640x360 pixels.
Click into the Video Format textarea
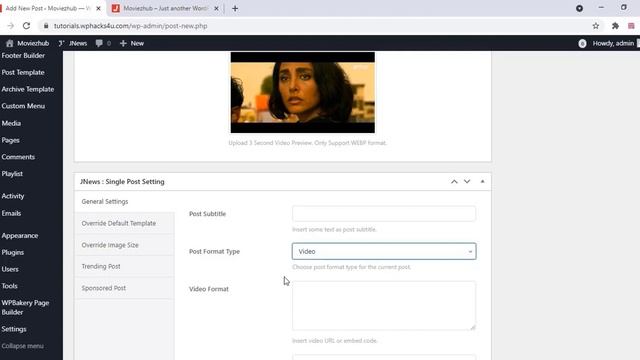point(384,306)
